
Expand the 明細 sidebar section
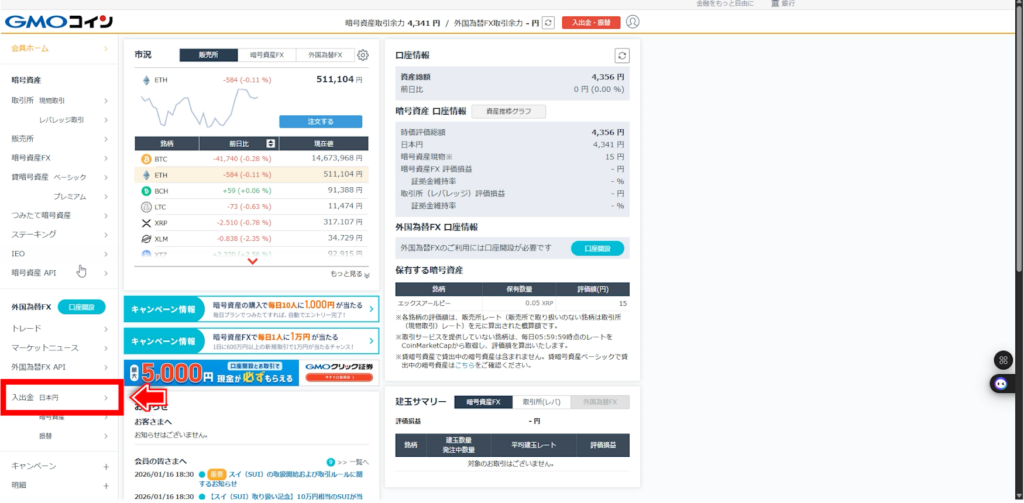click(106, 485)
